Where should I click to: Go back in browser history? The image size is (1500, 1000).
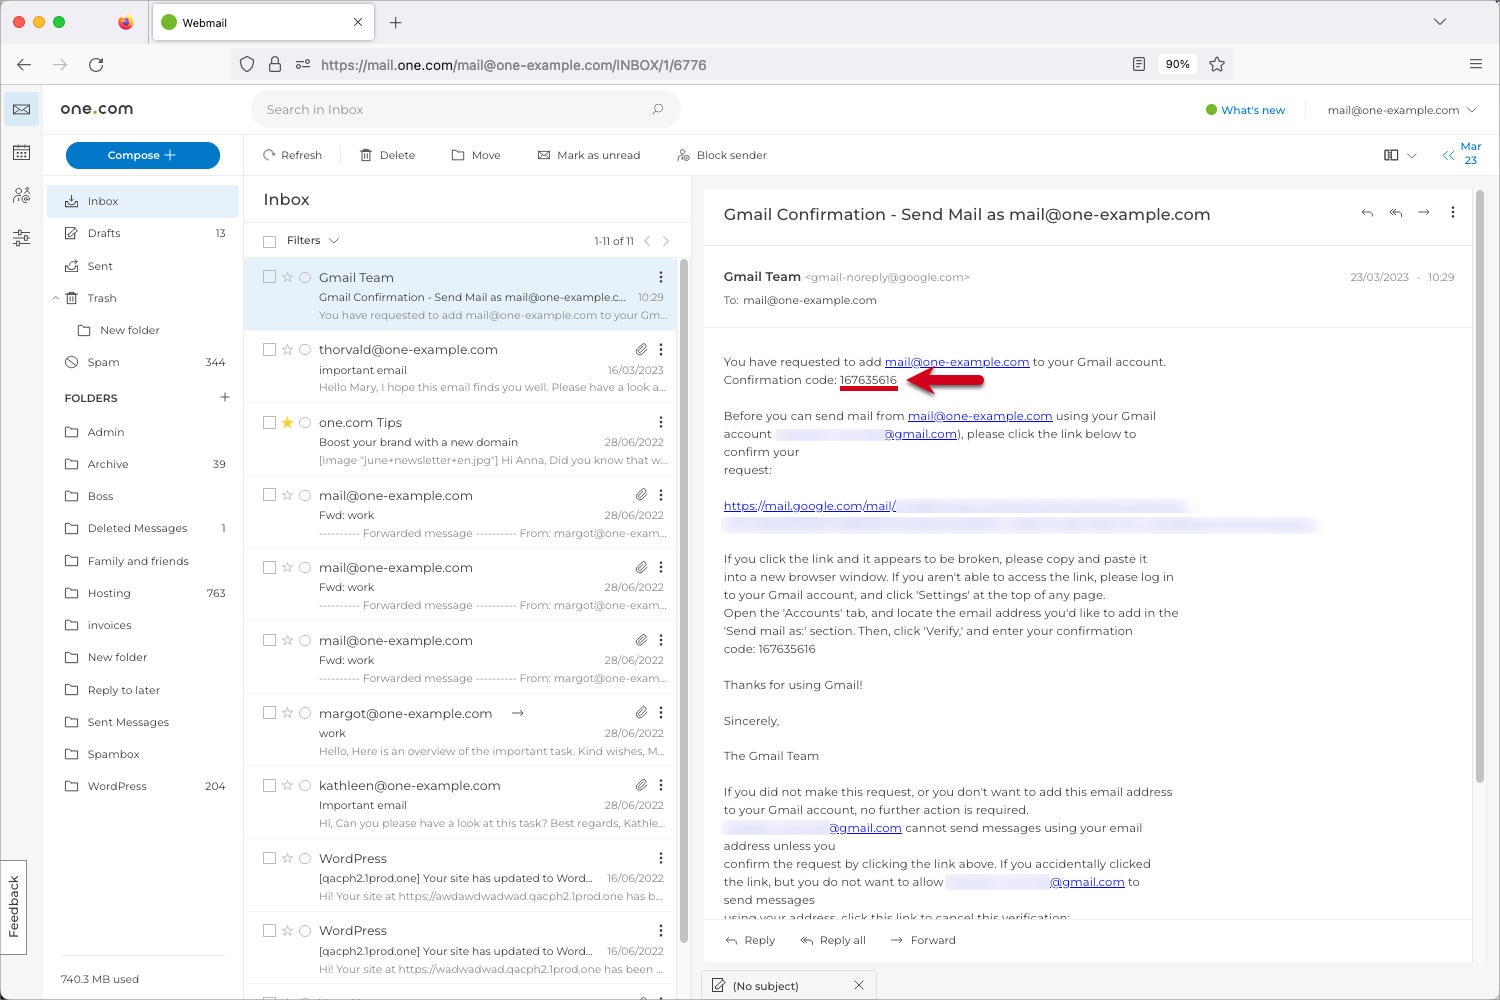24,64
